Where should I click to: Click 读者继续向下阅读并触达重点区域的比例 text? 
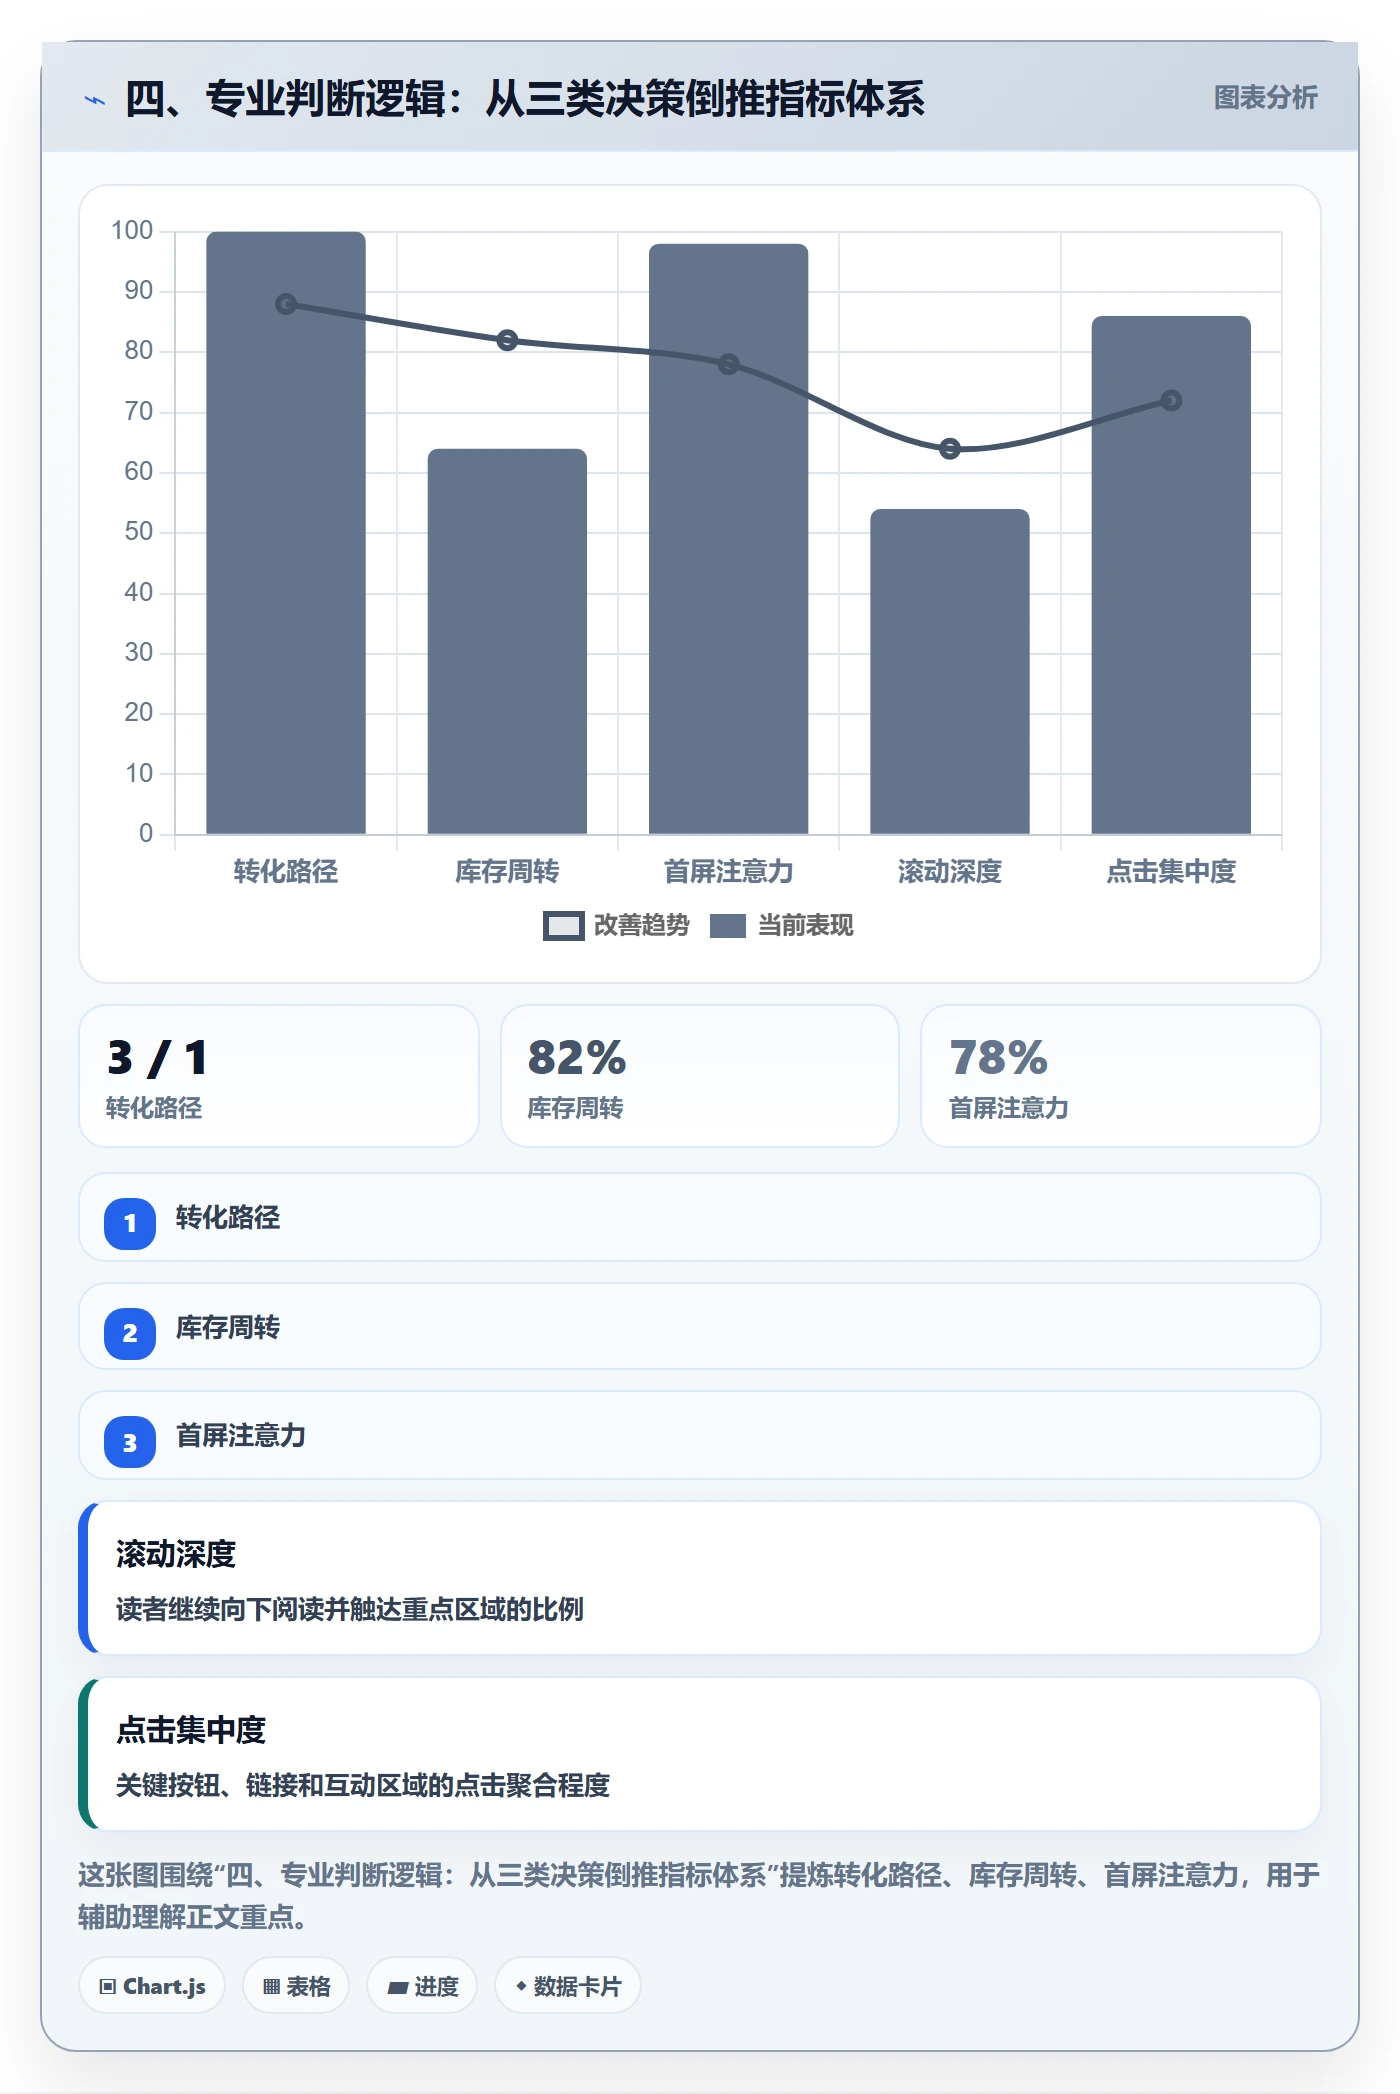(x=350, y=1609)
